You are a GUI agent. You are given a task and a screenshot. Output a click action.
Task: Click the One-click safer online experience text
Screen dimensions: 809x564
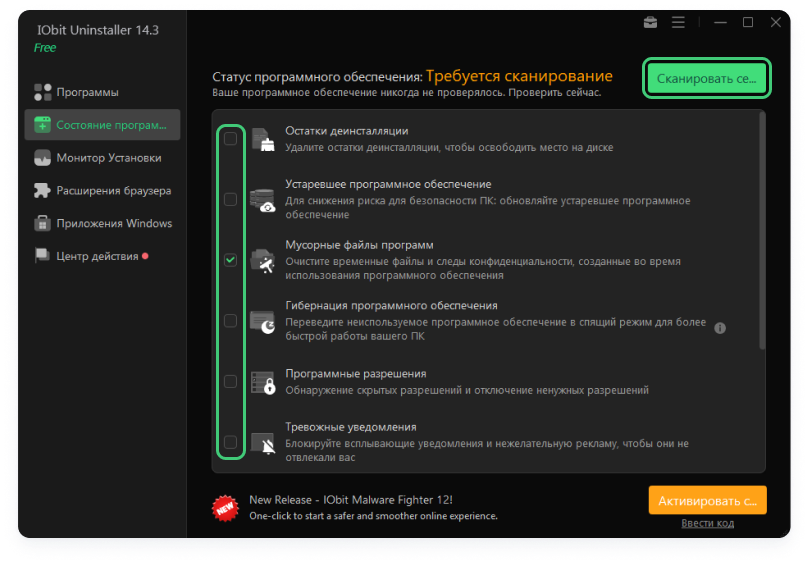[374, 516]
